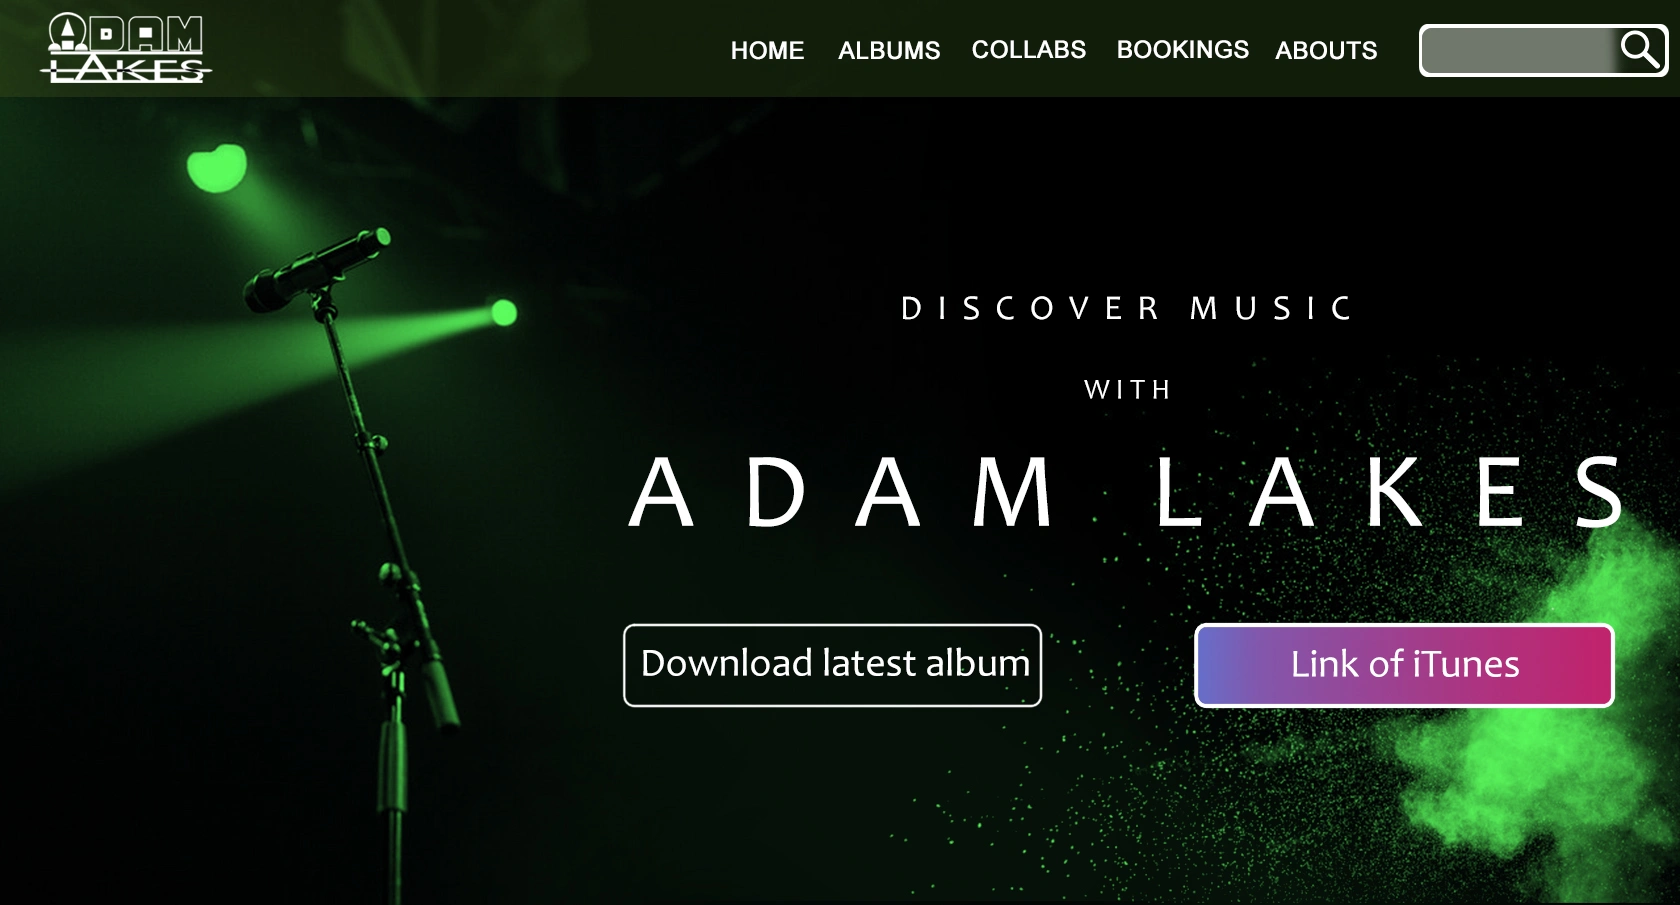This screenshot has width=1680, height=905.
Task: Navigate to BOOKINGS
Action: point(1182,50)
